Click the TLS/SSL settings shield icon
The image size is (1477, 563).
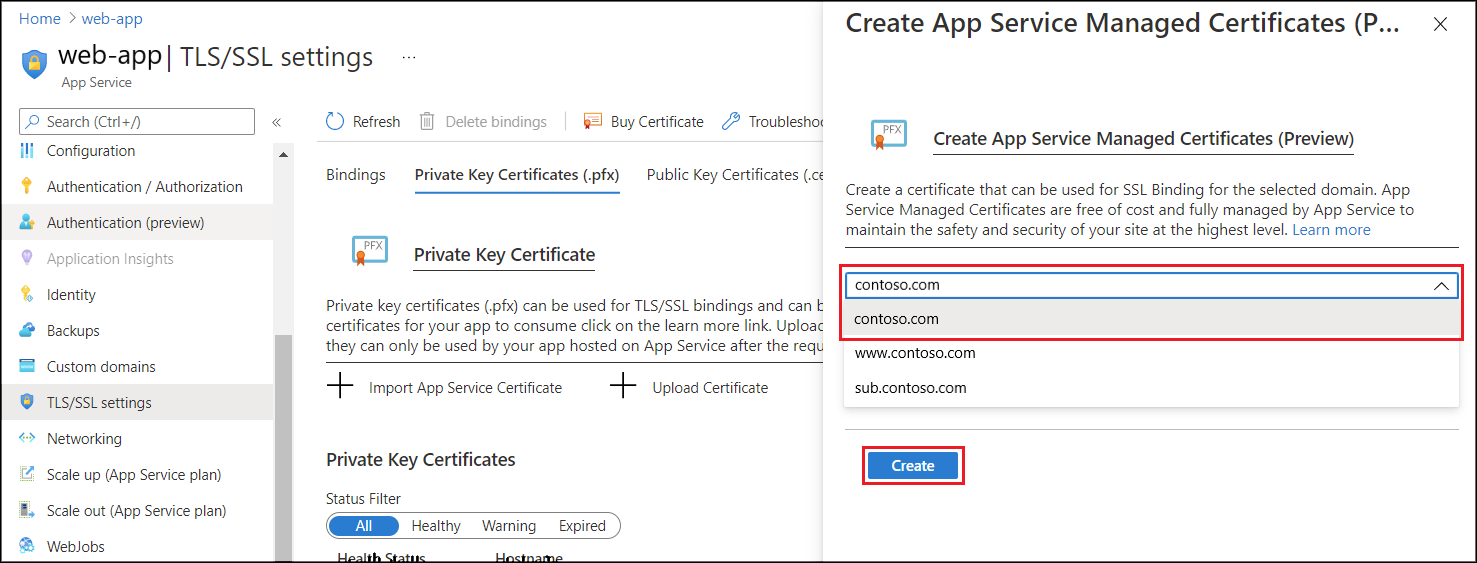coord(27,403)
